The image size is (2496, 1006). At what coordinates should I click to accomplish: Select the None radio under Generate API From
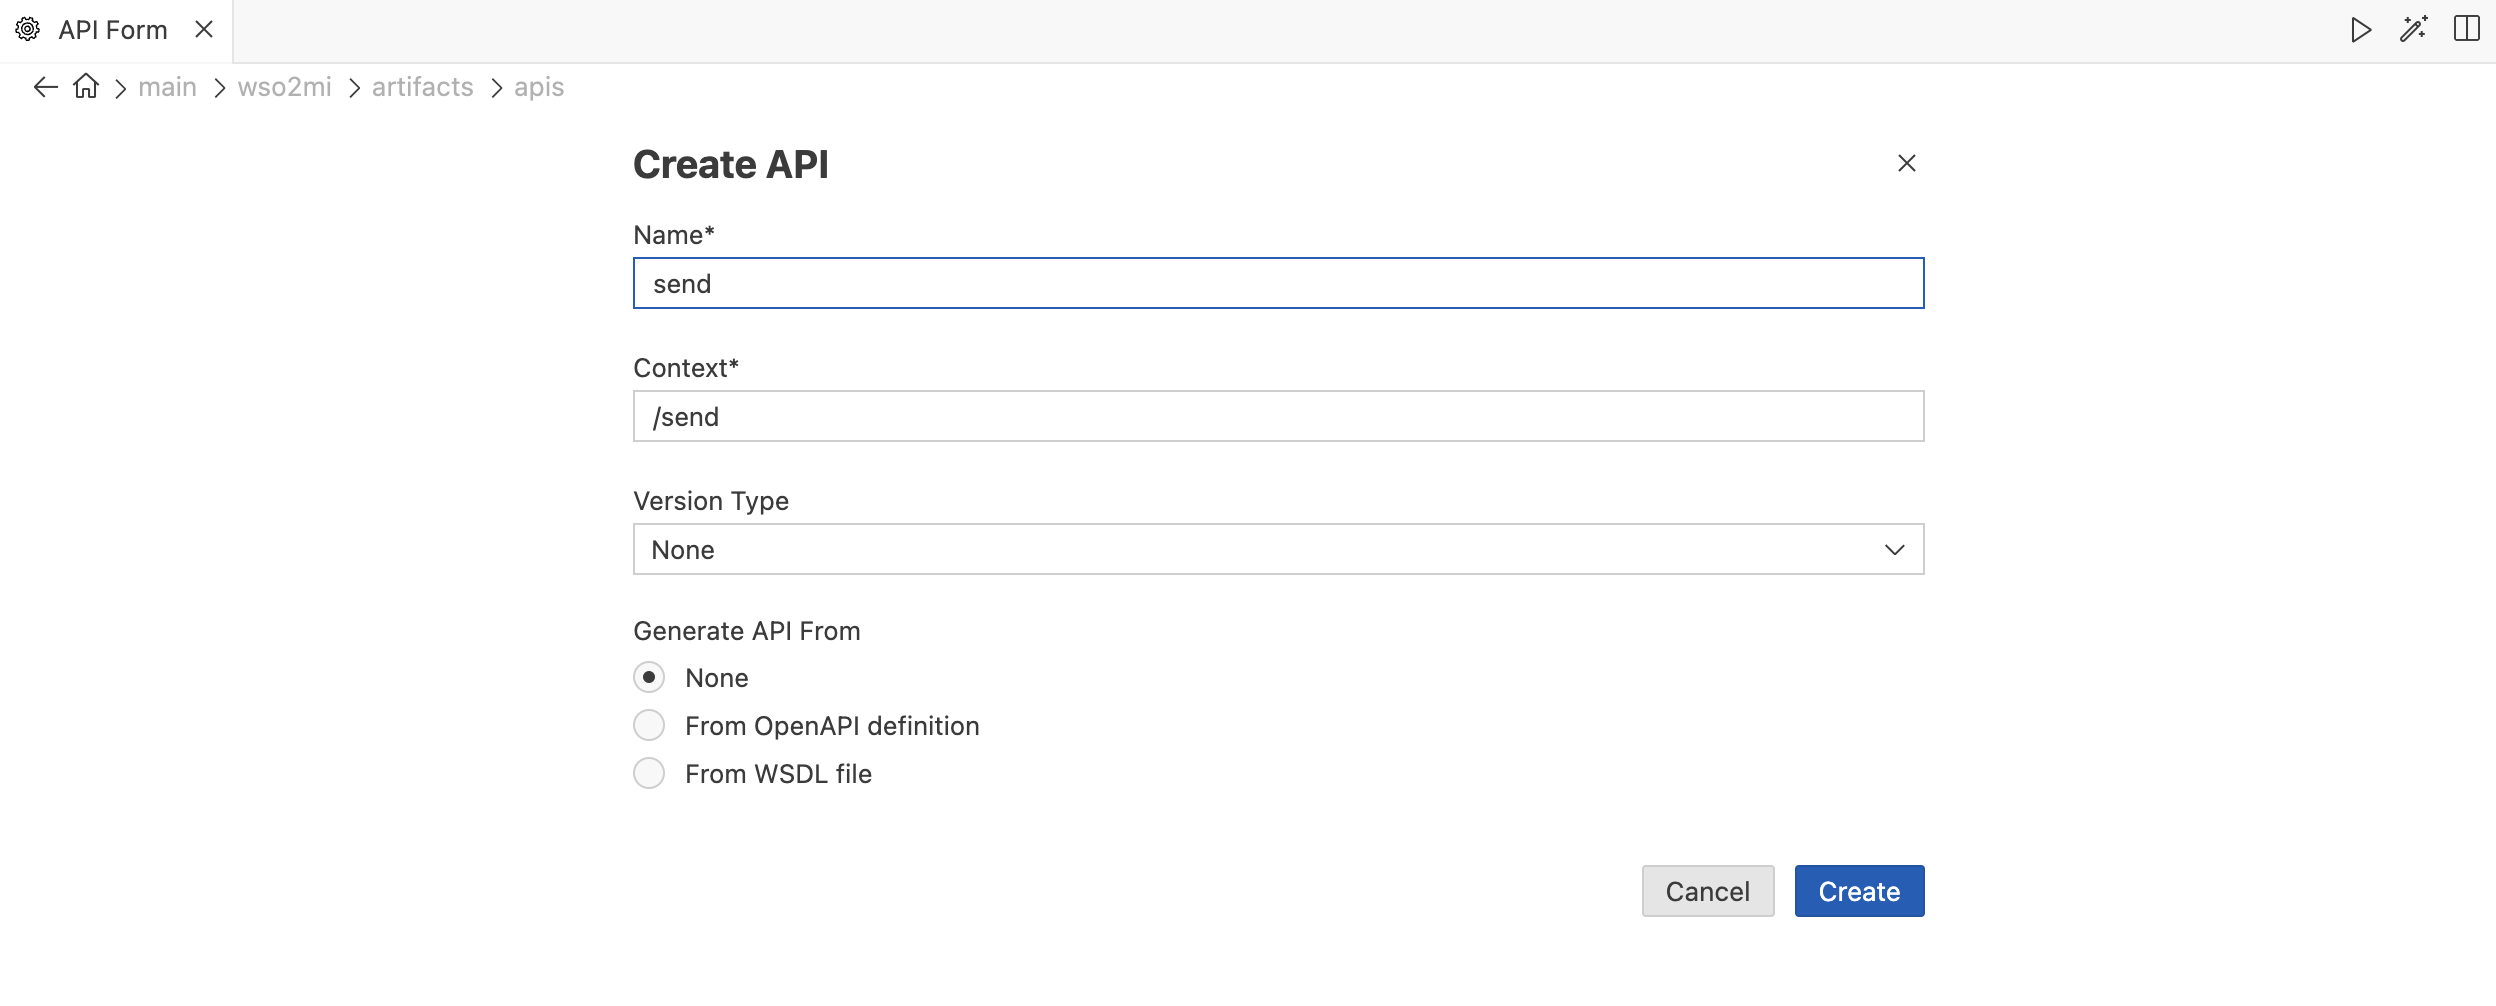649,678
